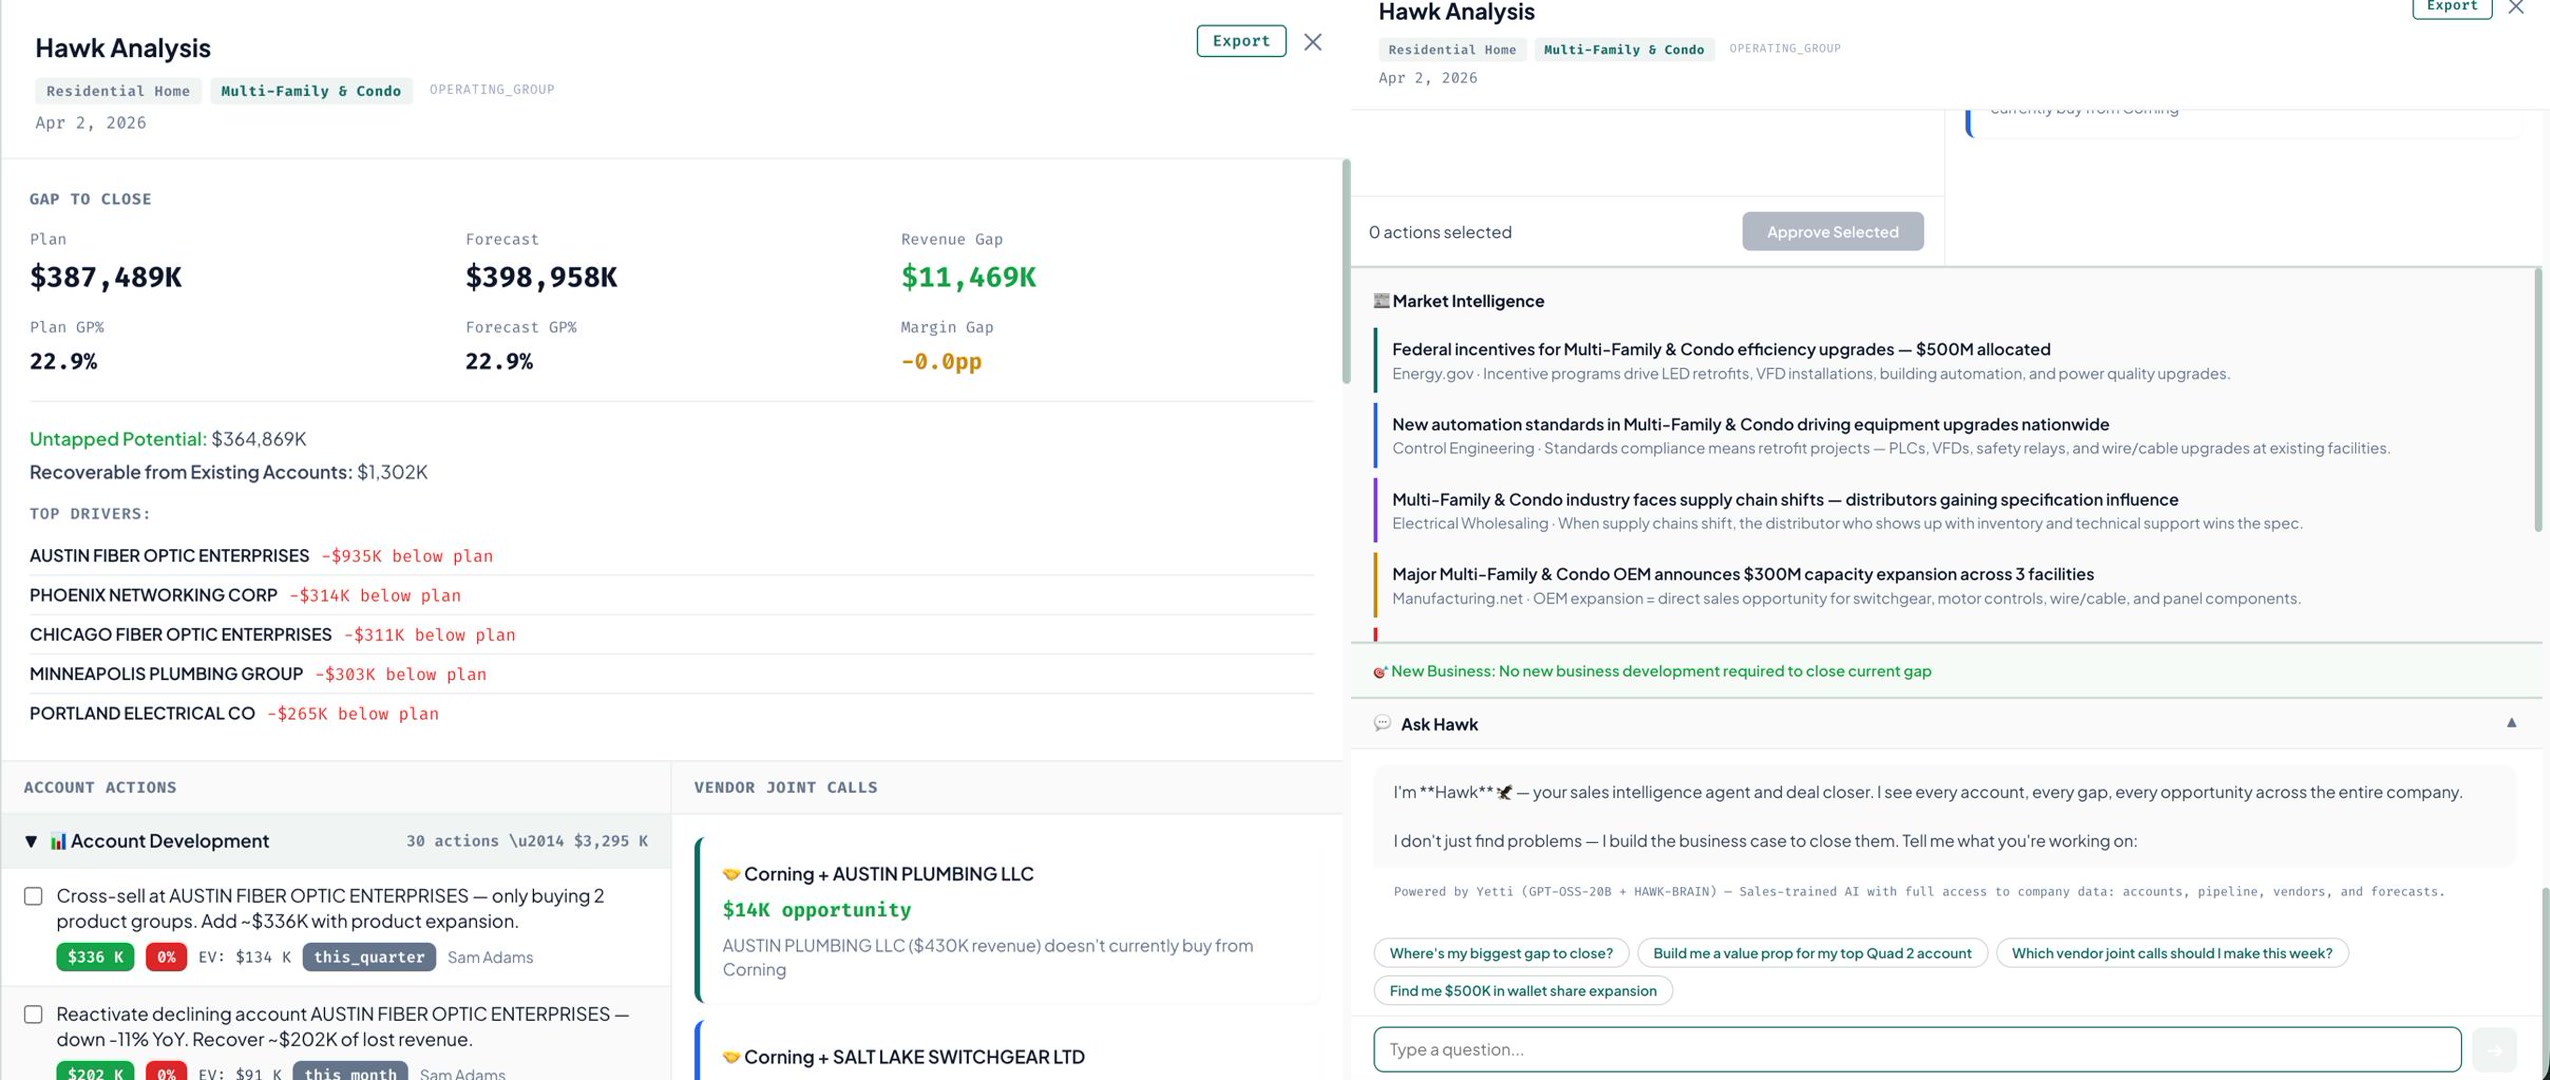Click the Export button on the left panel
The width and height of the screenshot is (2550, 1080).
click(1240, 40)
